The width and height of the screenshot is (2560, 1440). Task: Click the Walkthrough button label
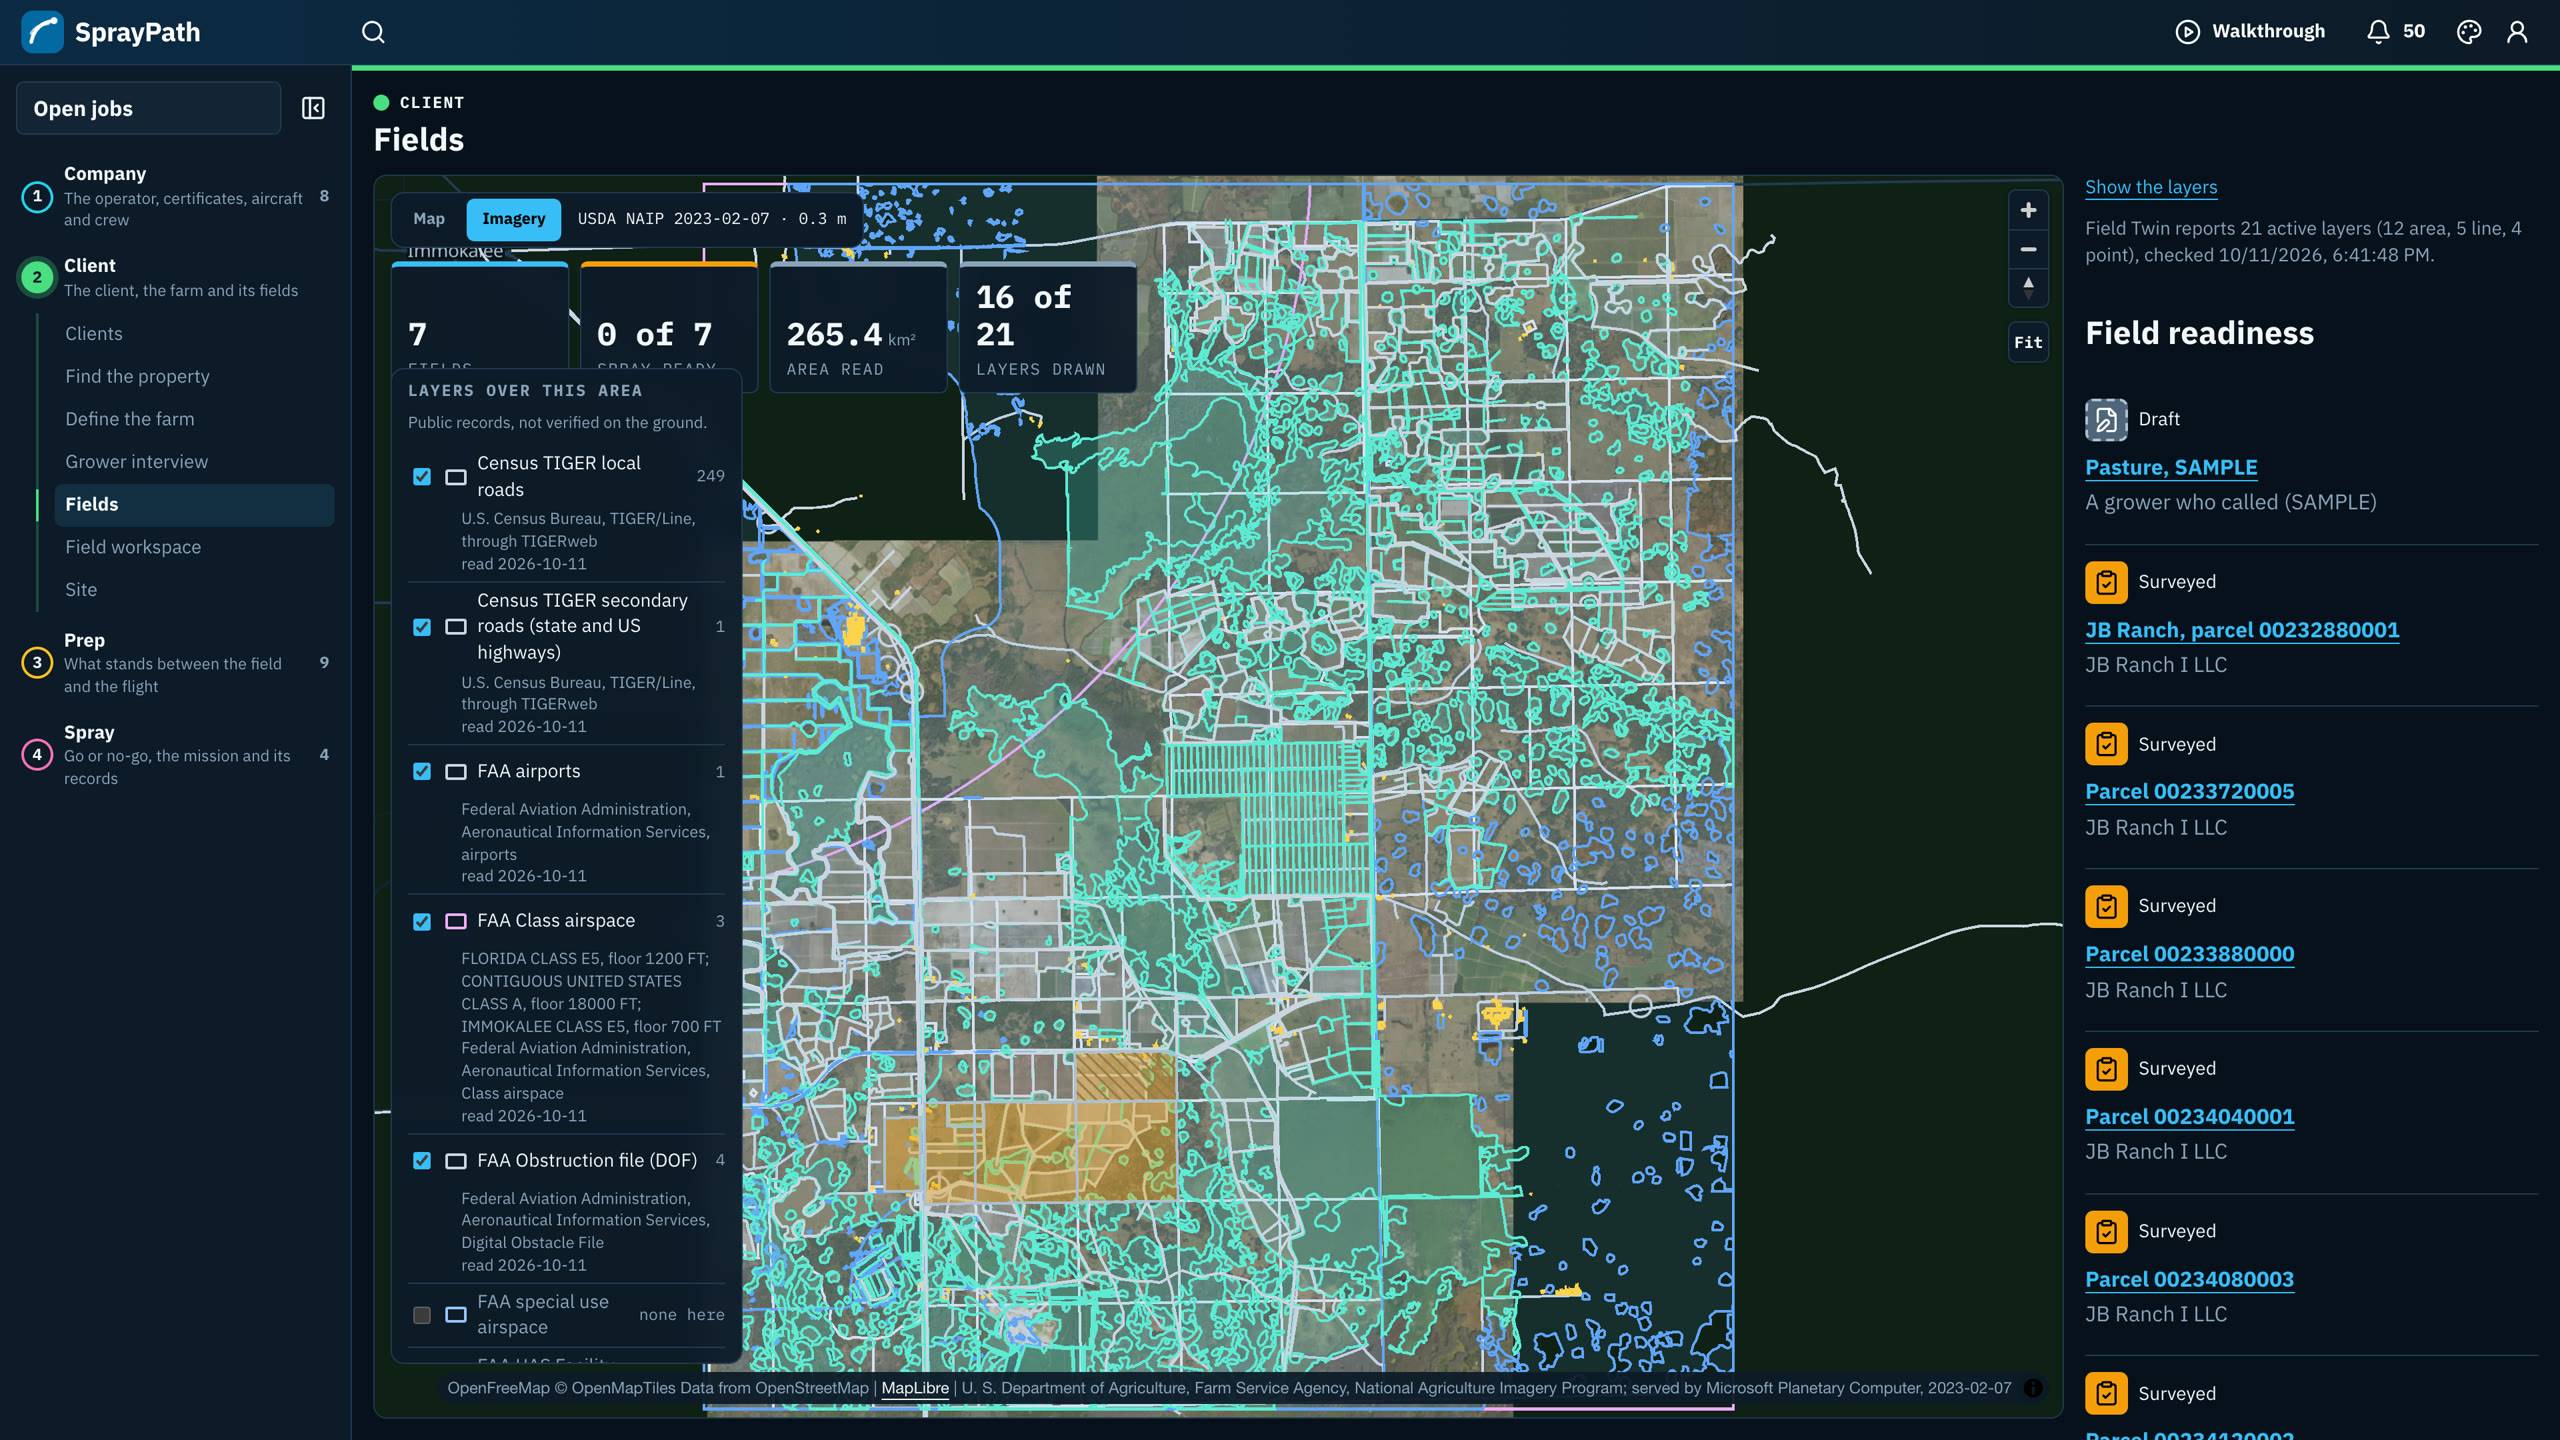(x=2268, y=32)
